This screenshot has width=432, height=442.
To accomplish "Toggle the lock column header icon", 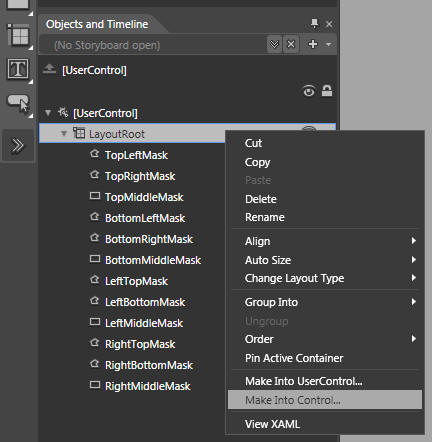I will 327,90.
